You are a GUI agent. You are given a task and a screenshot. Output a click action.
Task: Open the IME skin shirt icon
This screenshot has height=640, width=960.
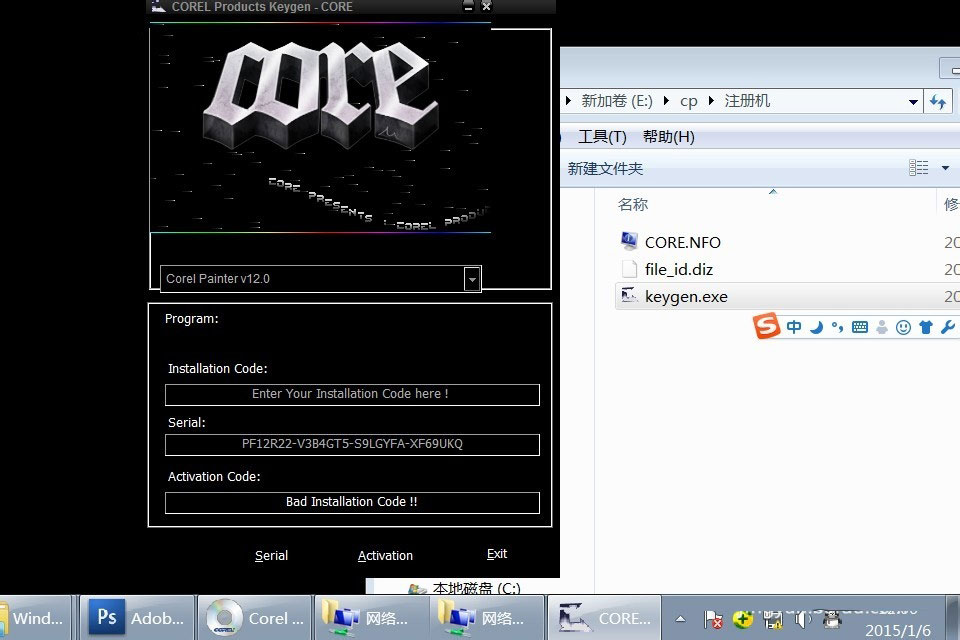926,327
